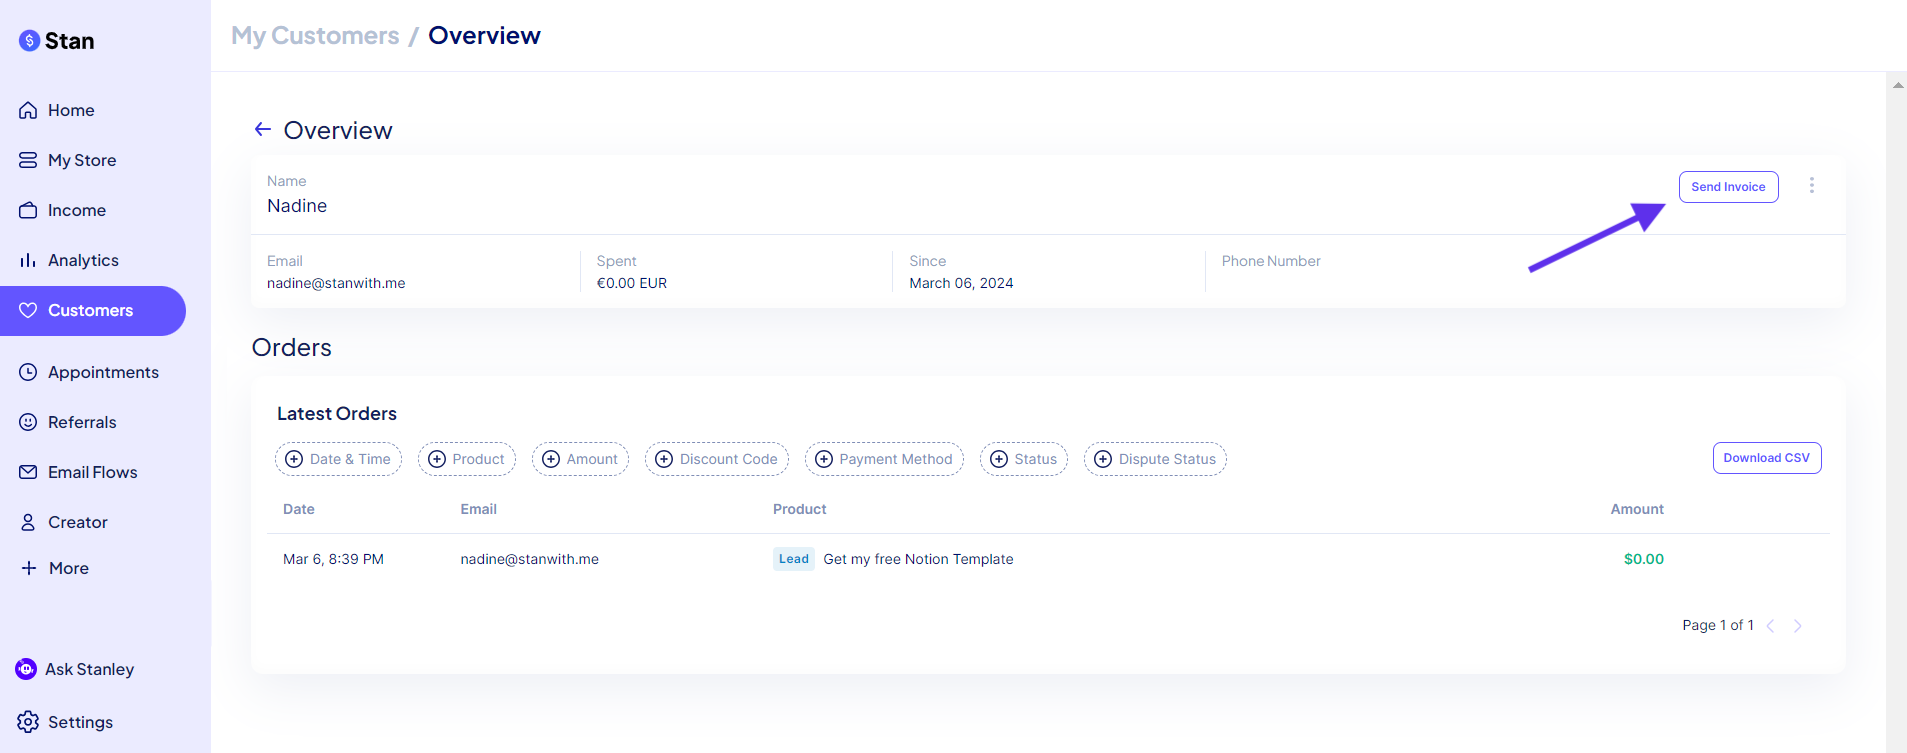This screenshot has height=753, width=1907.
Task: Add the Date & Time filter
Action: point(338,459)
